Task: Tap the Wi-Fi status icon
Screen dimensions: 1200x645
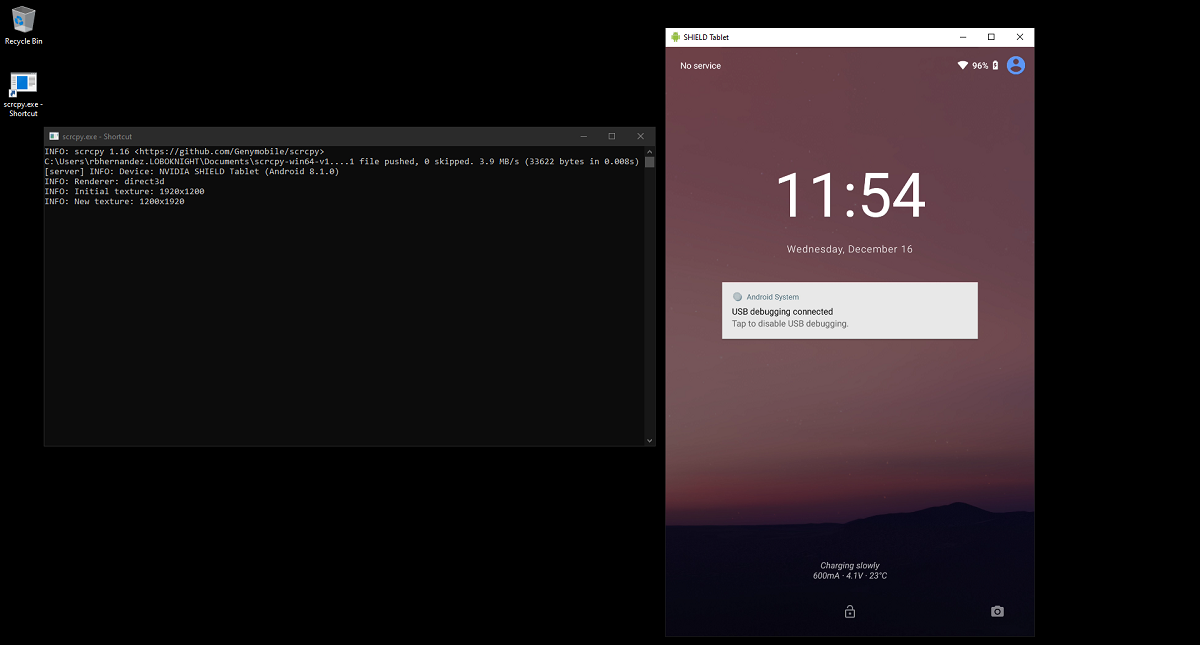Action: (962, 66)
